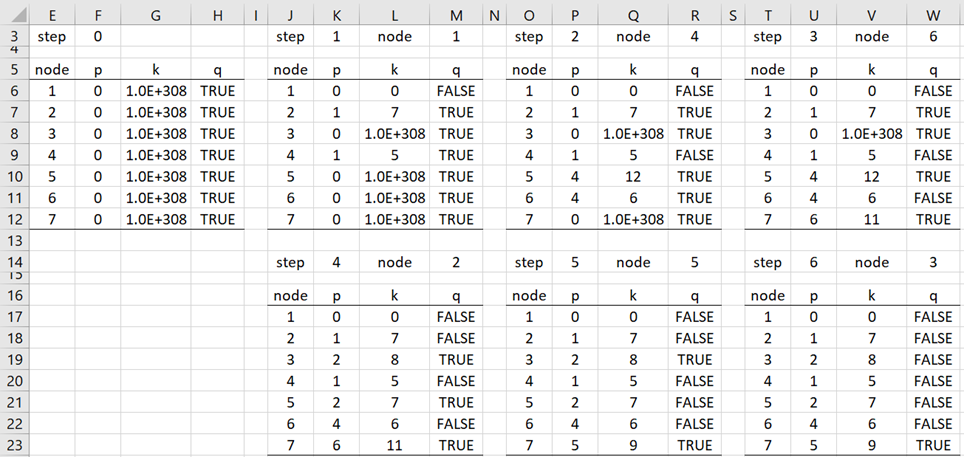
Task: Select column W header
Action: 933,15
